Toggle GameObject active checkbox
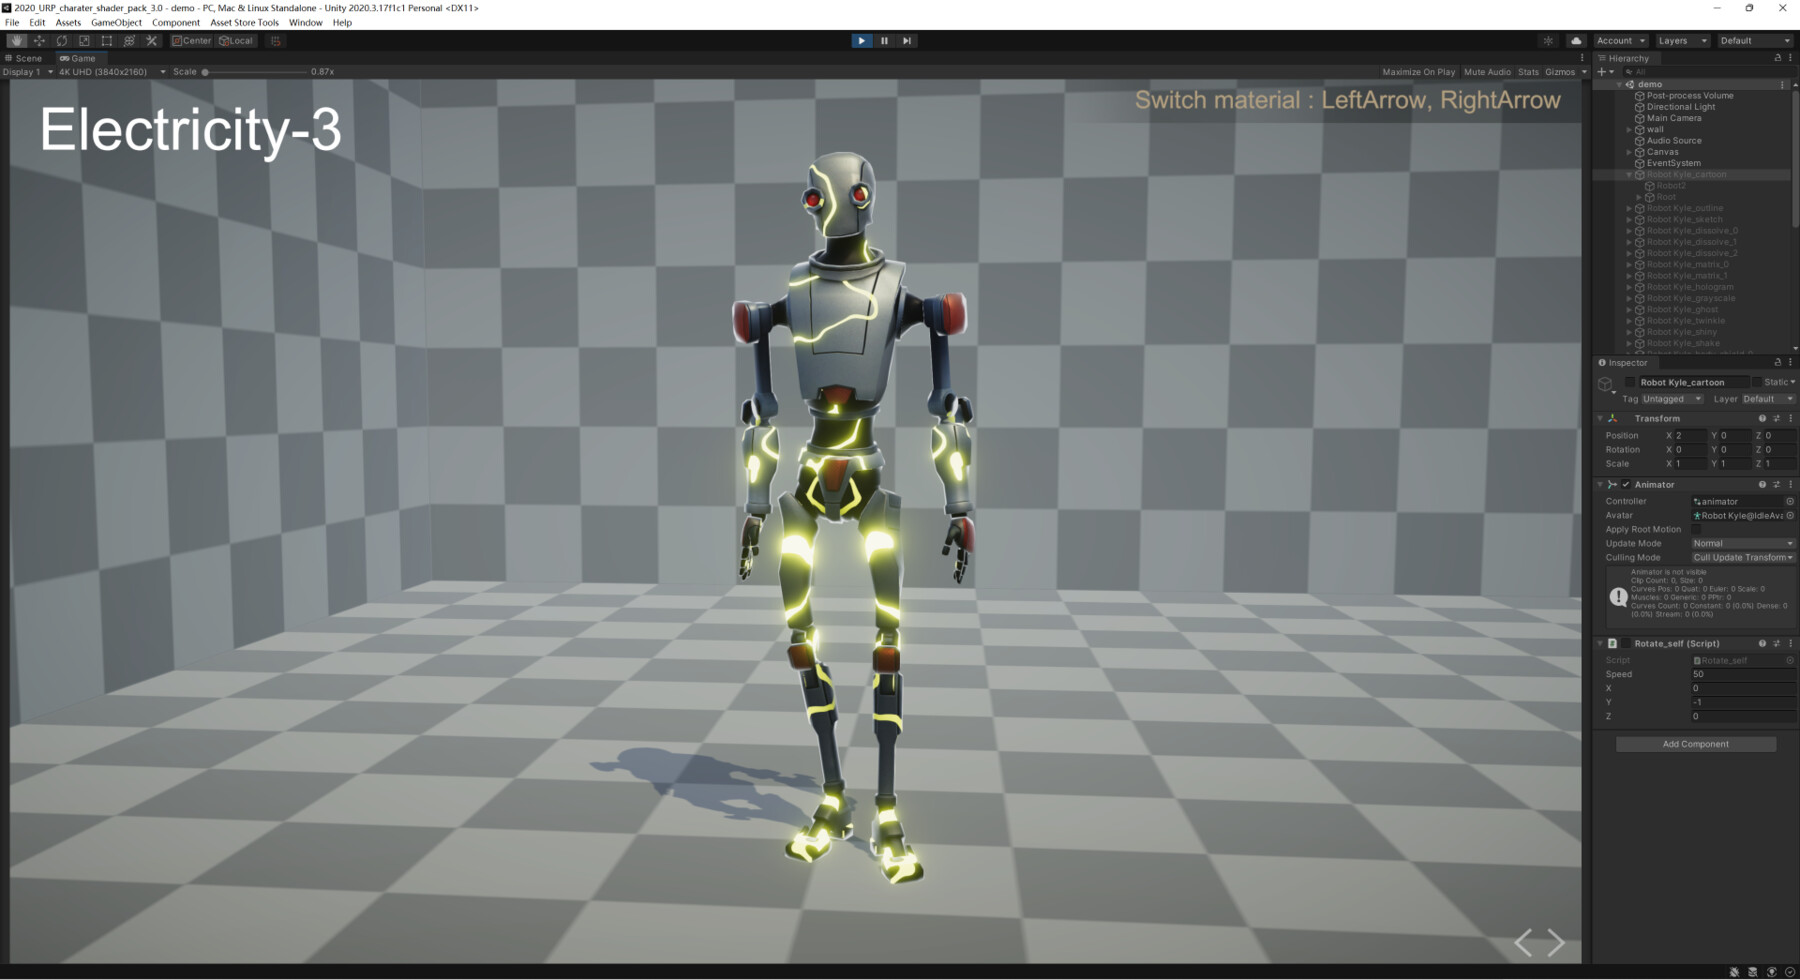 (x=1630, y=382)
